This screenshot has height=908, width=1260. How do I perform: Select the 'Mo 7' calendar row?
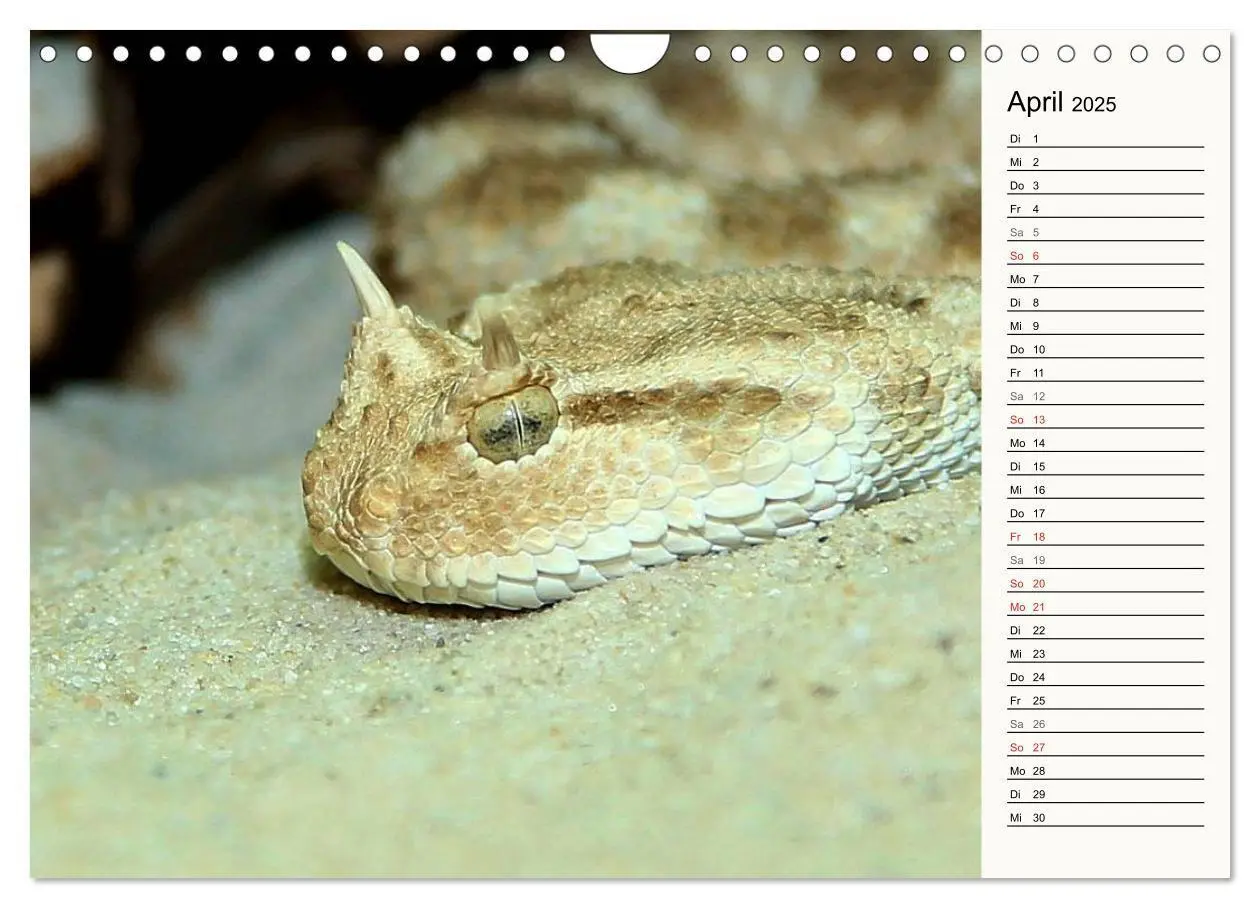[x=1105, y=279]
